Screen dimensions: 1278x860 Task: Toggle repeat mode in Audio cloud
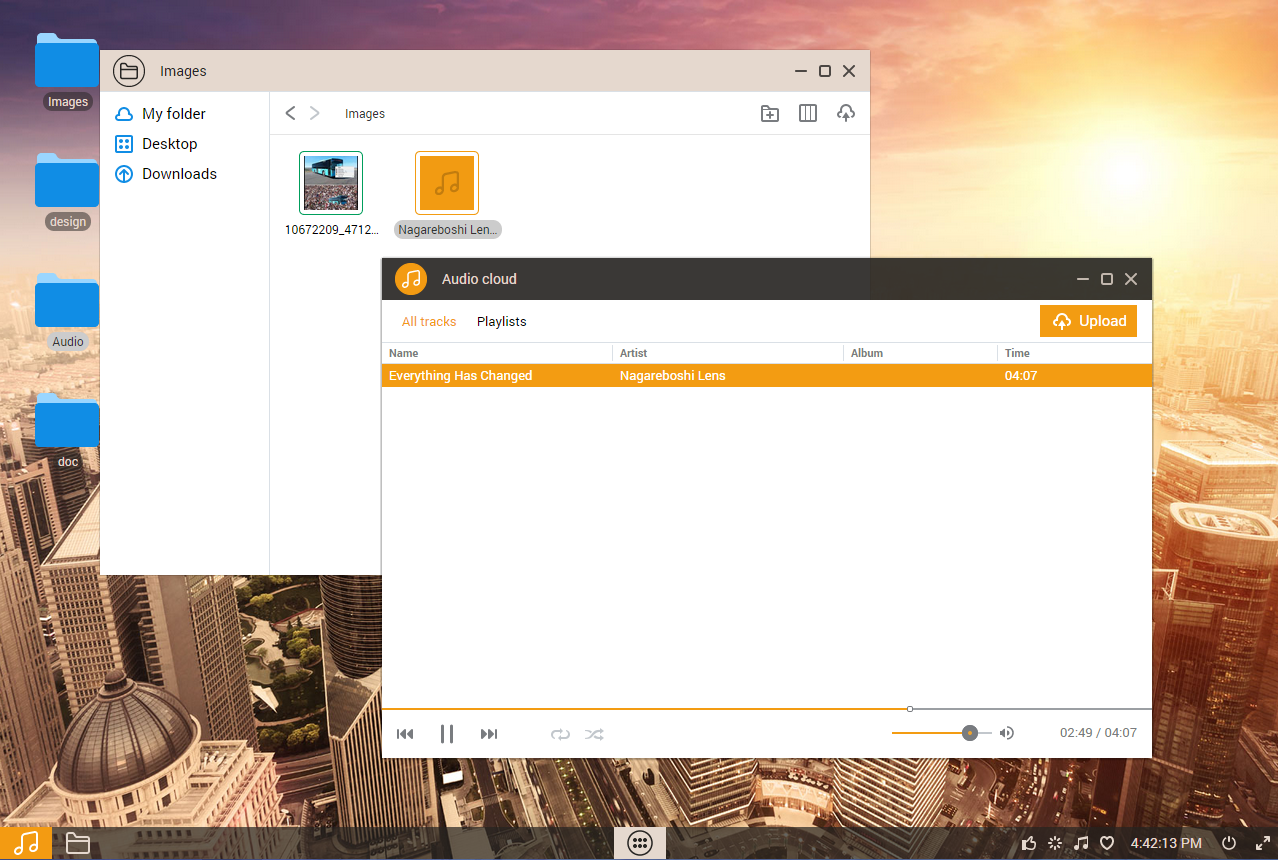(560, 734)
